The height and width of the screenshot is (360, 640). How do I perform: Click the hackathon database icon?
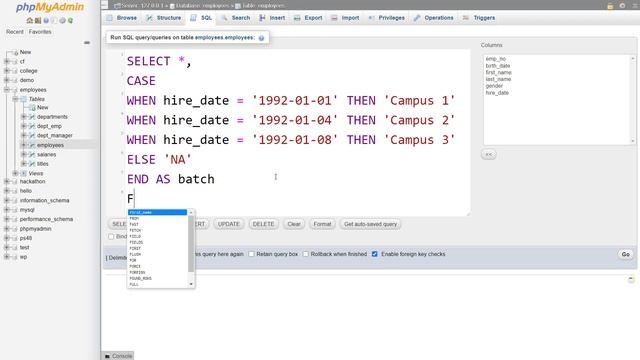click(x=15, y=181)
